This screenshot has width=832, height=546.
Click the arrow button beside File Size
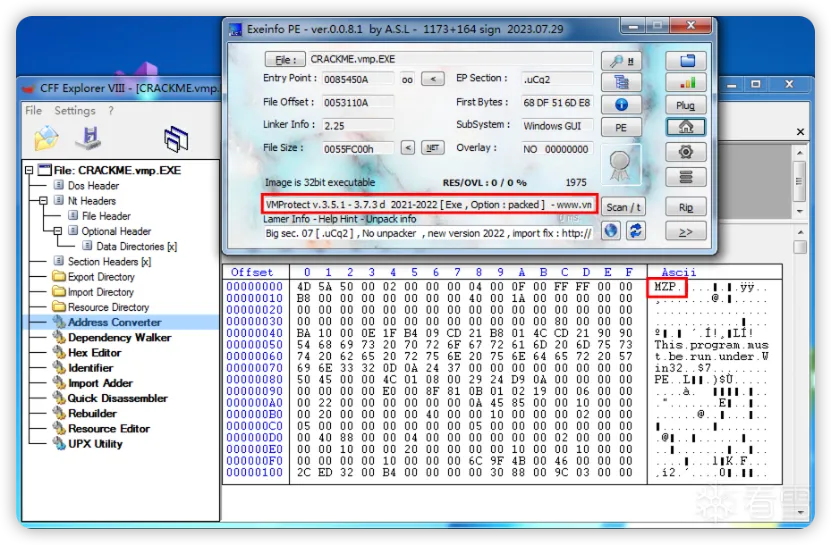408,148
